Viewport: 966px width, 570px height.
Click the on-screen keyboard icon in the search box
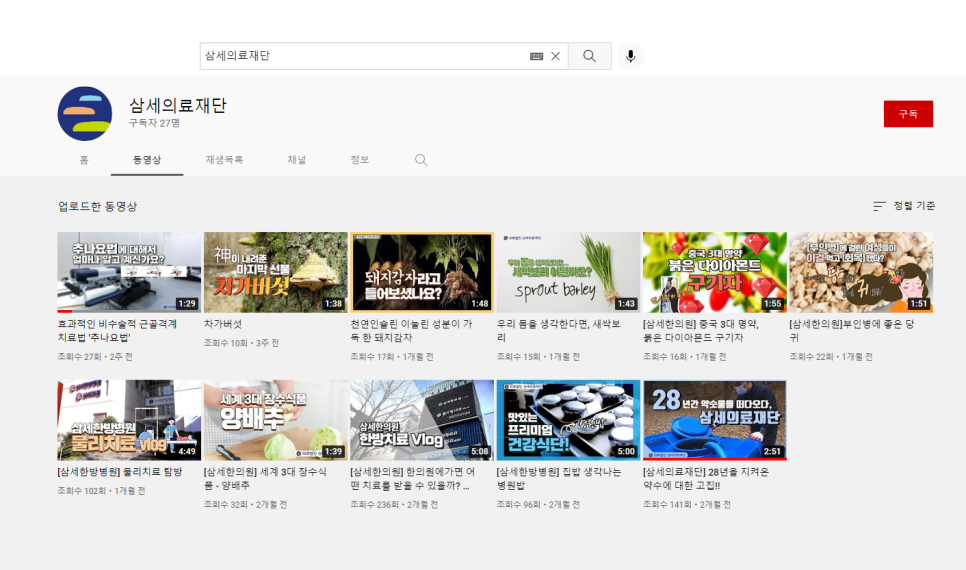[536, 56]
